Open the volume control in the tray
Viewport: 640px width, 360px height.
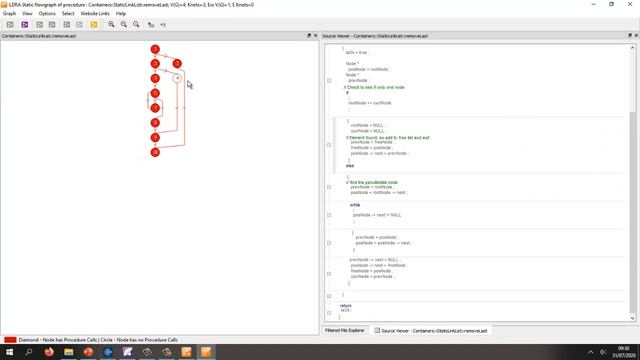(603, 352)
